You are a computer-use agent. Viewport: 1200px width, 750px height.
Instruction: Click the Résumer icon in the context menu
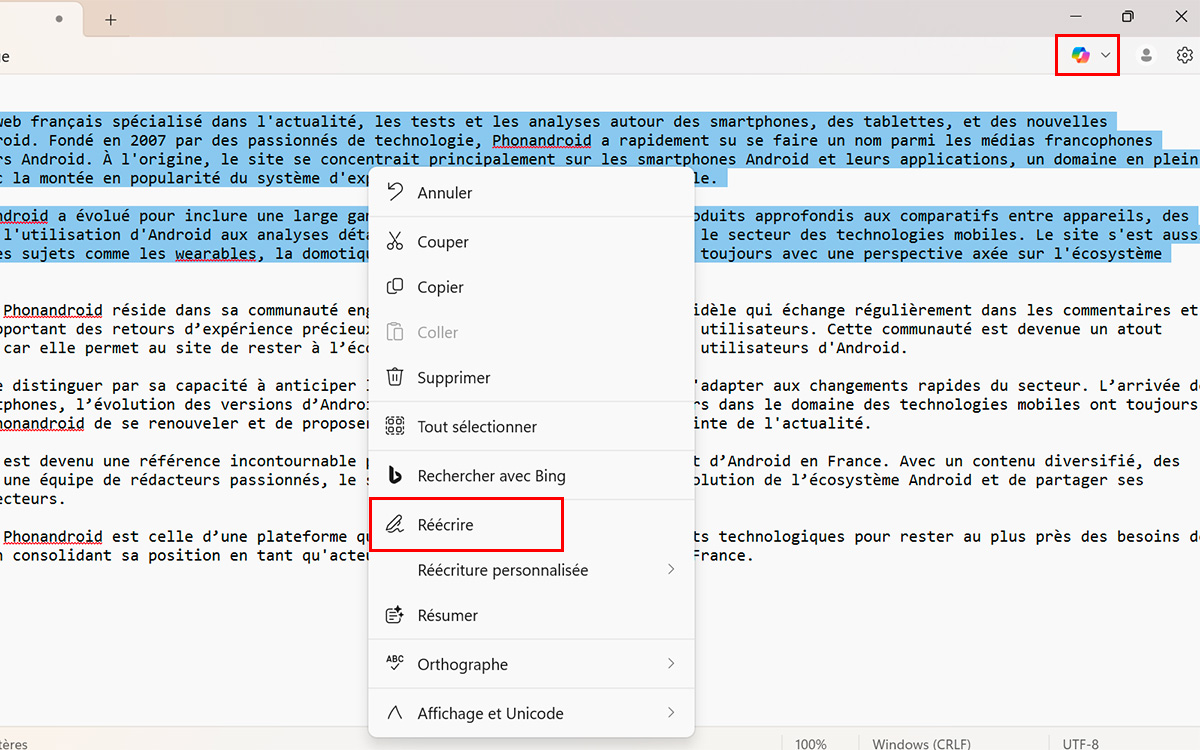coord(395,615)
